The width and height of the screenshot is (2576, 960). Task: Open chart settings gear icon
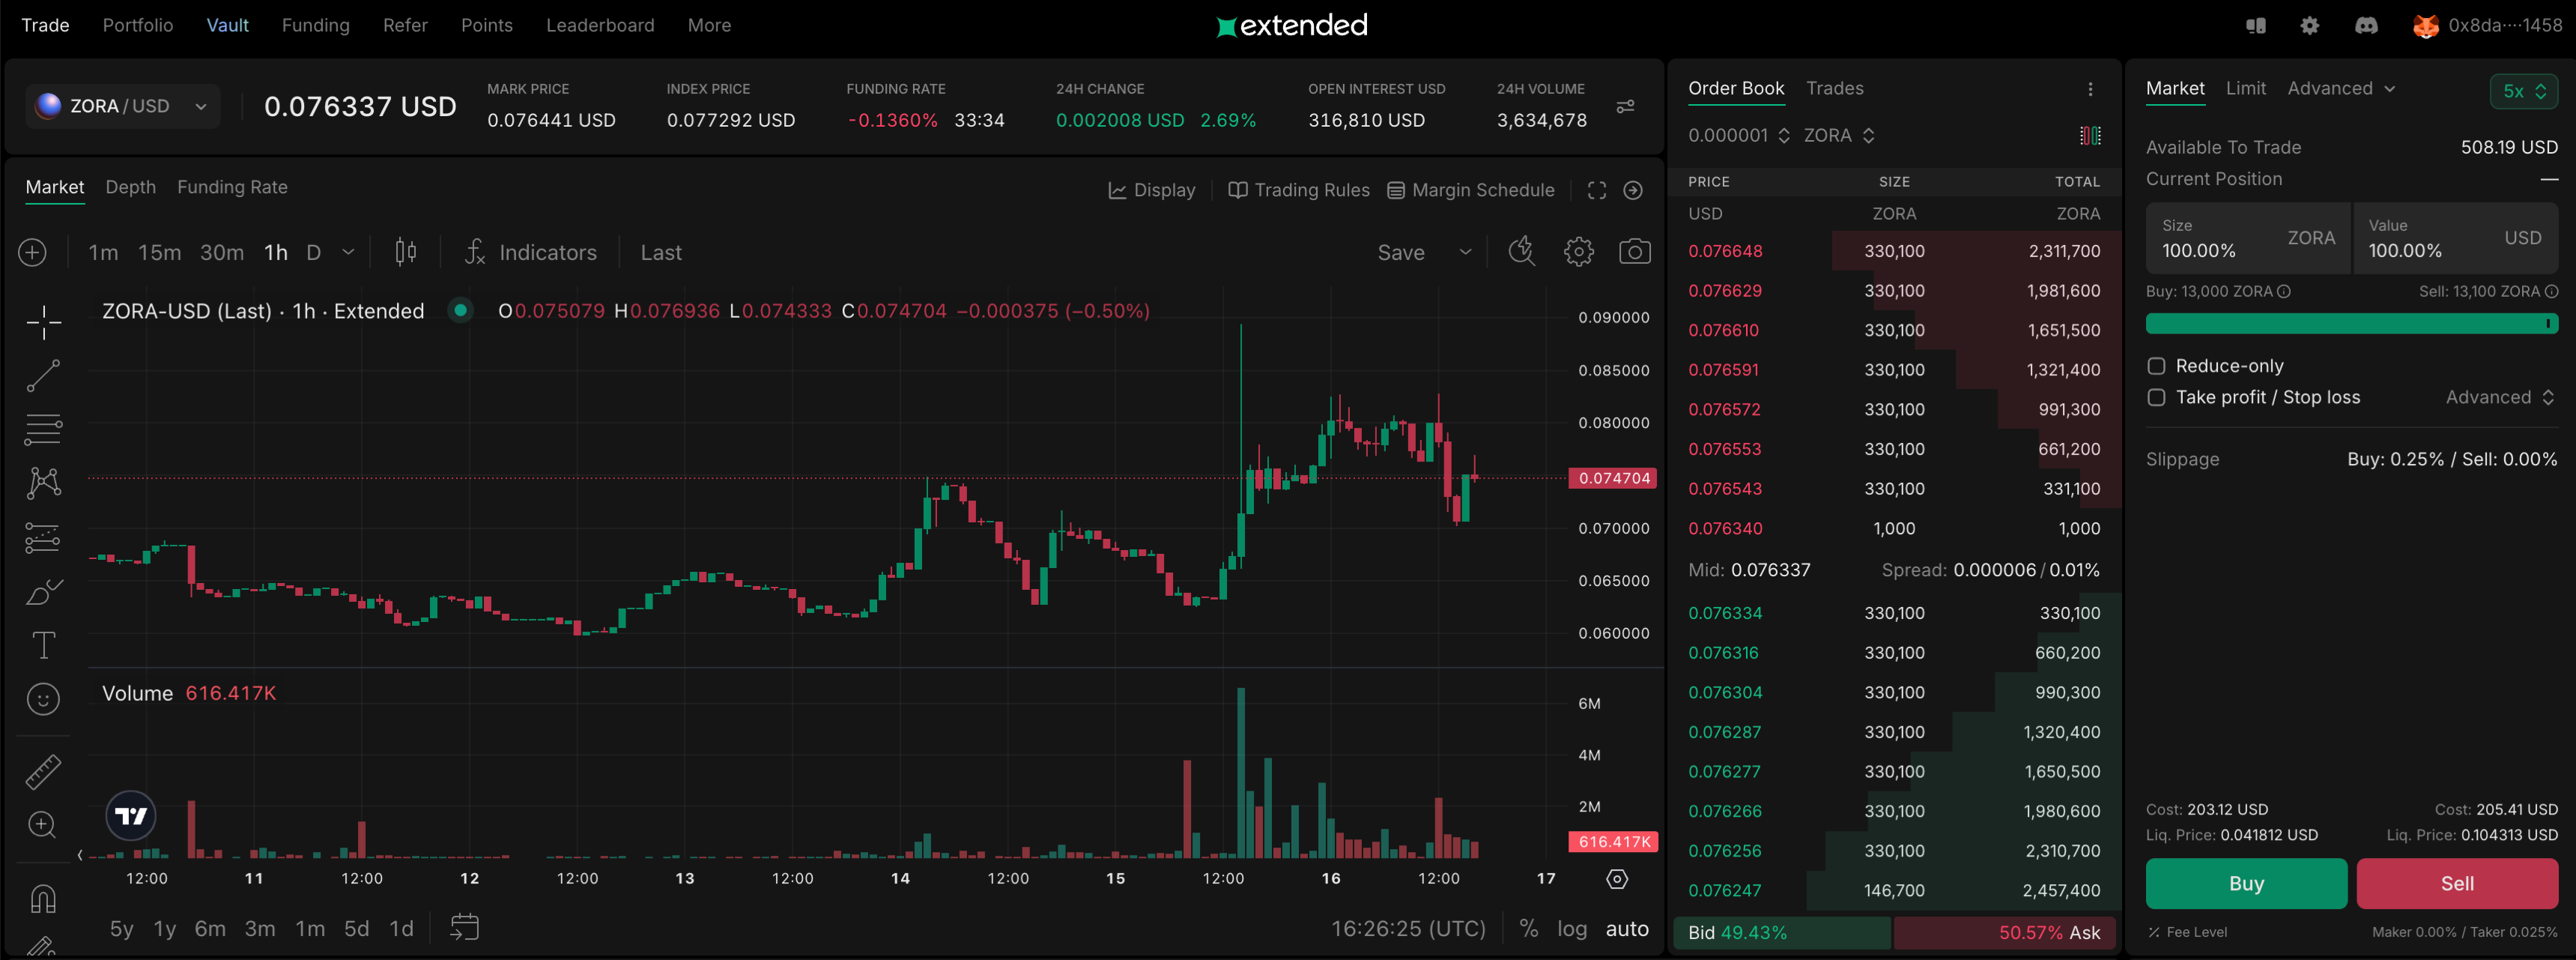click(1578, 252)
